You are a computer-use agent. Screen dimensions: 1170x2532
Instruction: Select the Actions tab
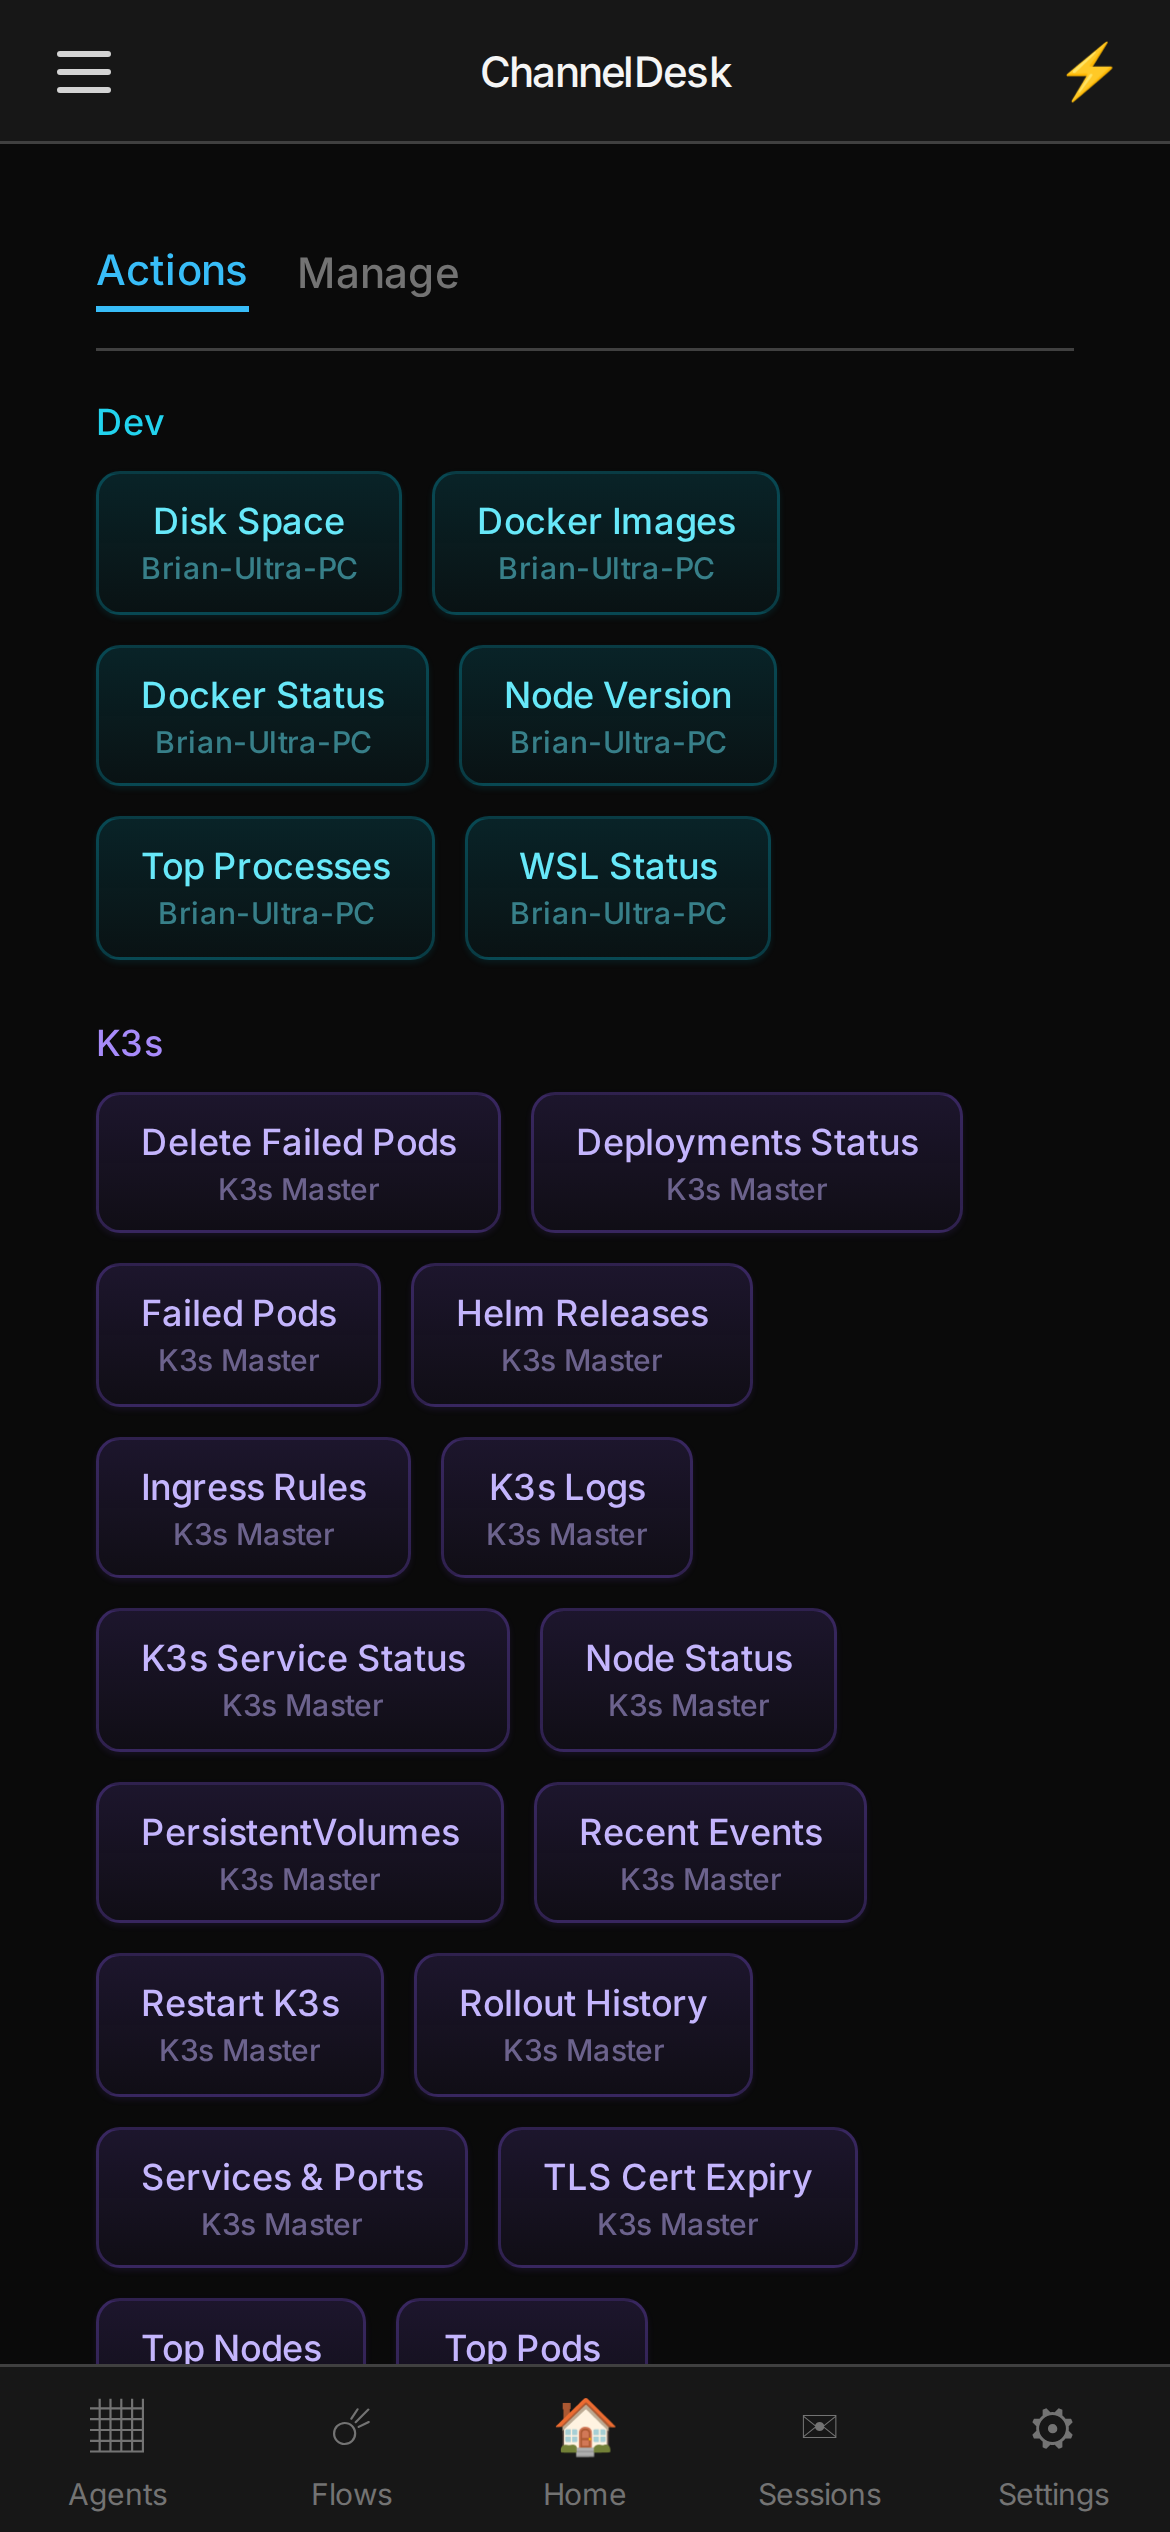point(172,272)
